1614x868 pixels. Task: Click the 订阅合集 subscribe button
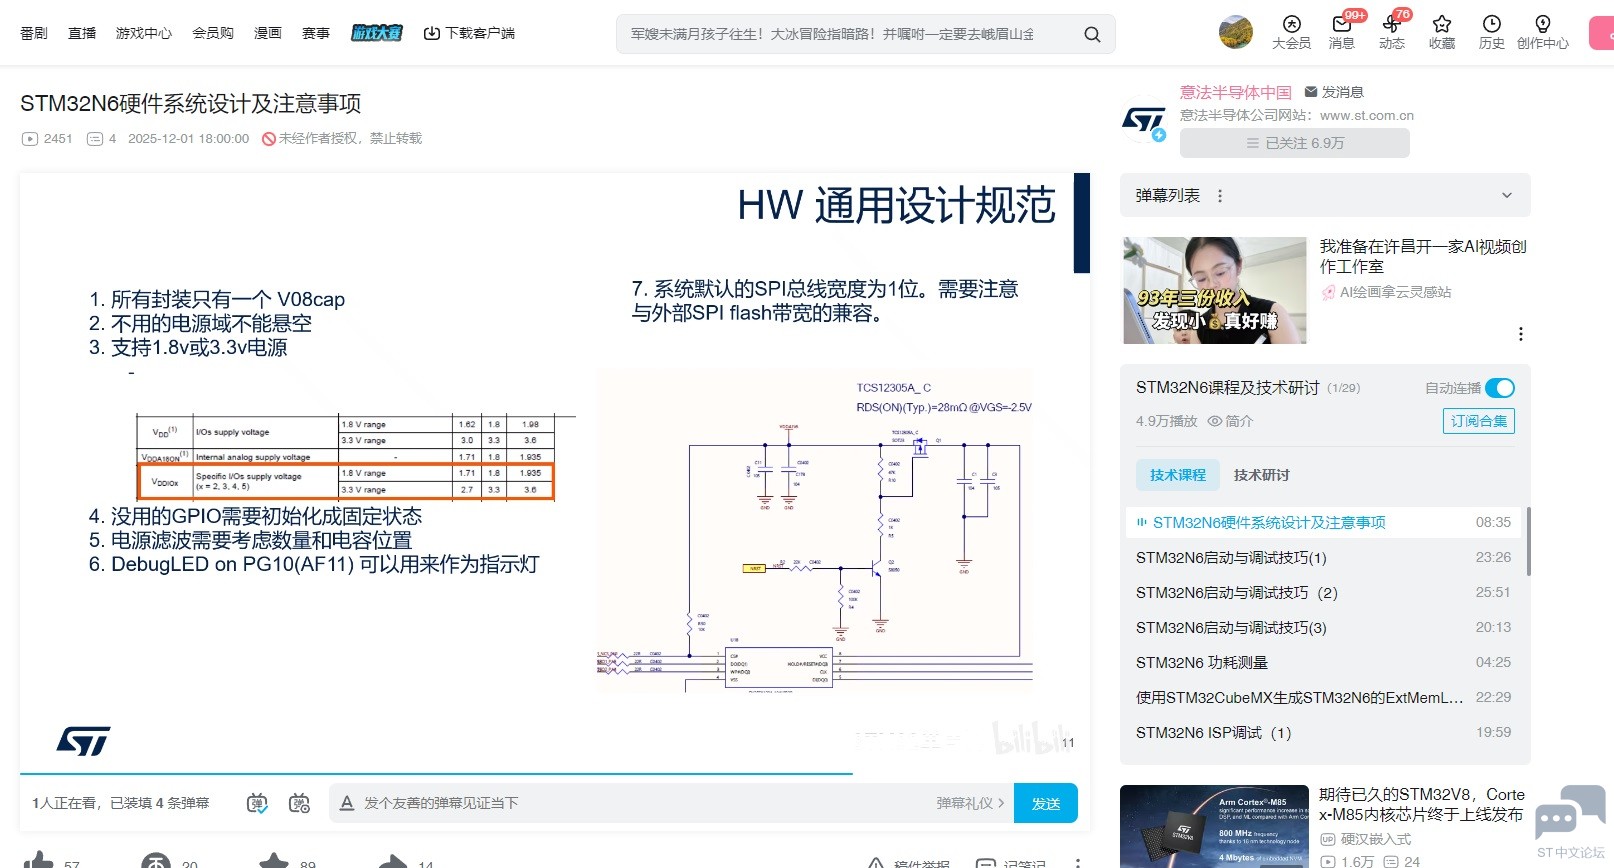[1478, 421]
